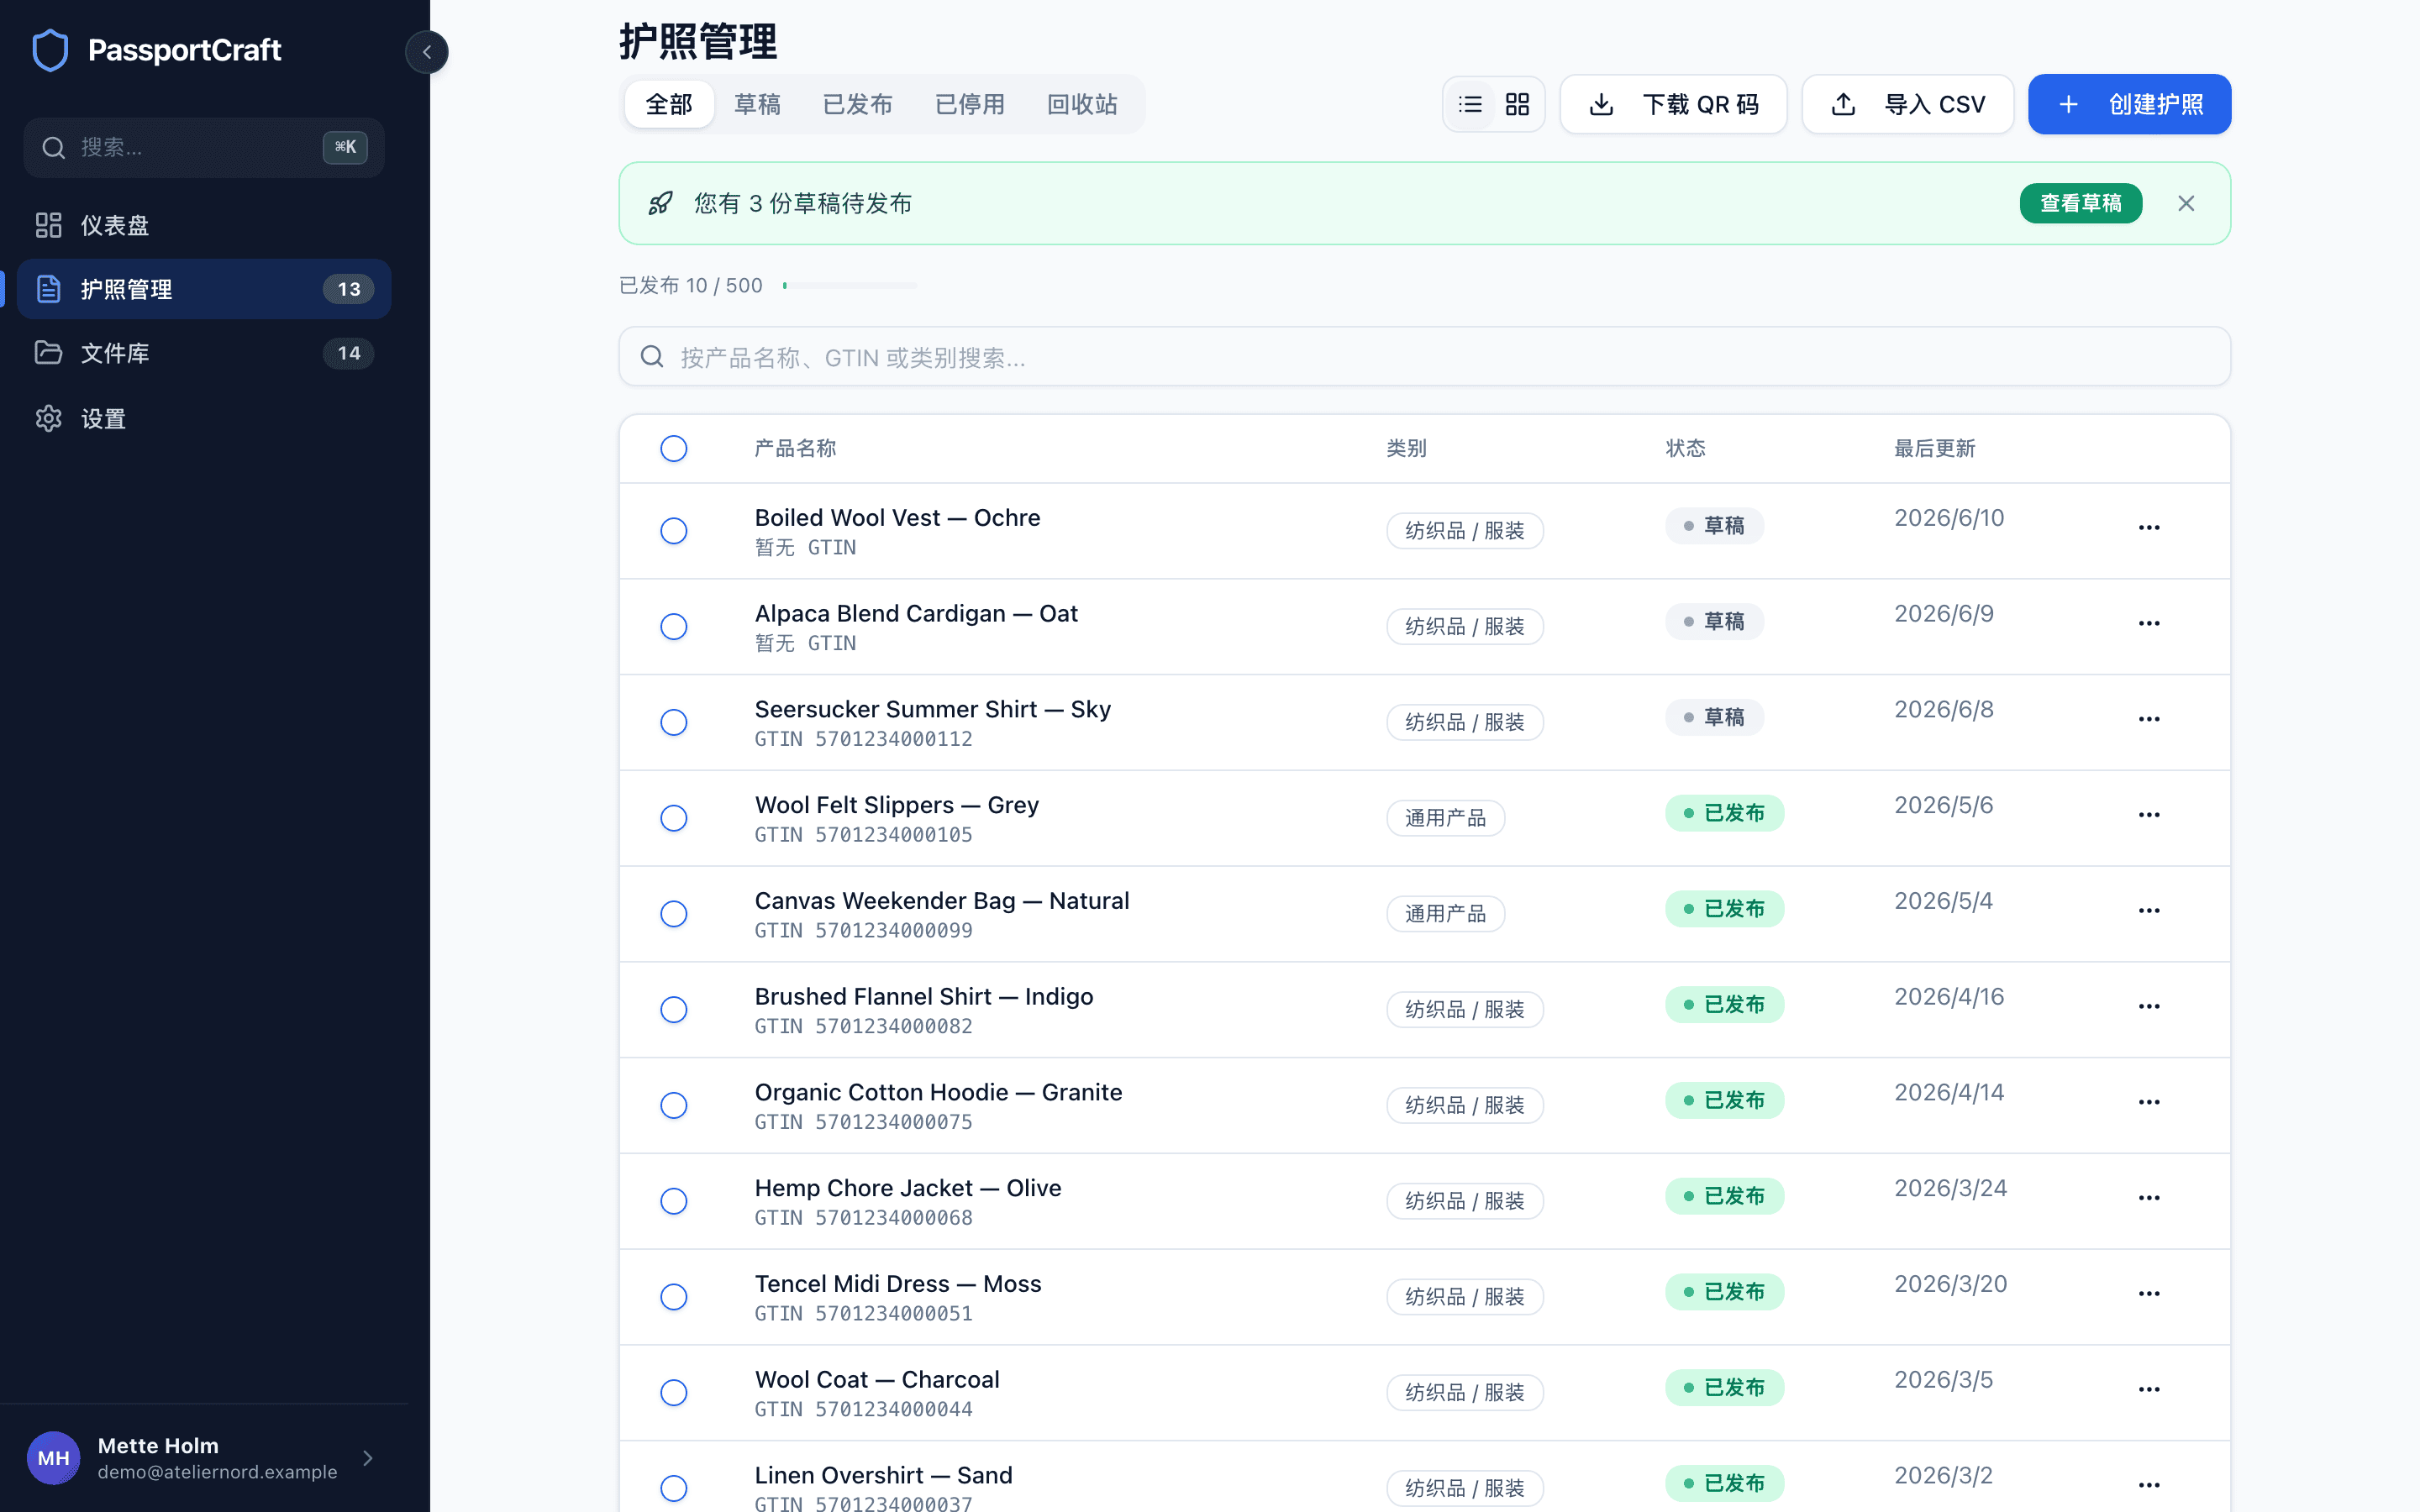Select the Alpaca Blend Cardigan — Oat checkbox
Viewport: 2420px width, 1512px height.
point(674,626)
